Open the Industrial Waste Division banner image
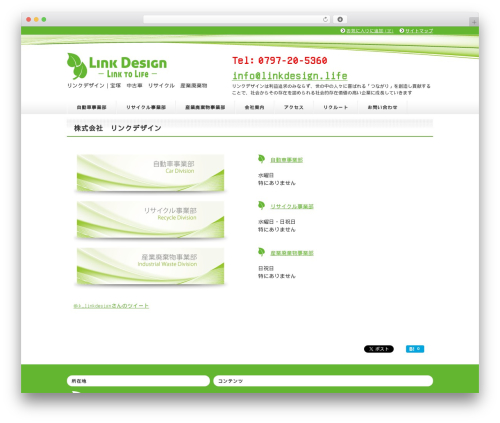This screenshot has width=500, height=423. pos(150,266)
